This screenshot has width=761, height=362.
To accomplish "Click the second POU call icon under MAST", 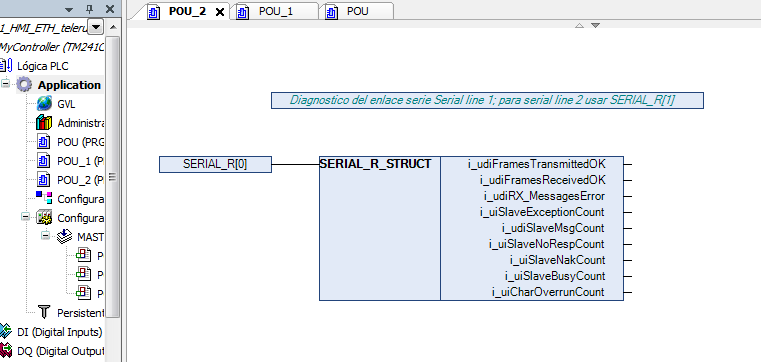I will (84, 274).
